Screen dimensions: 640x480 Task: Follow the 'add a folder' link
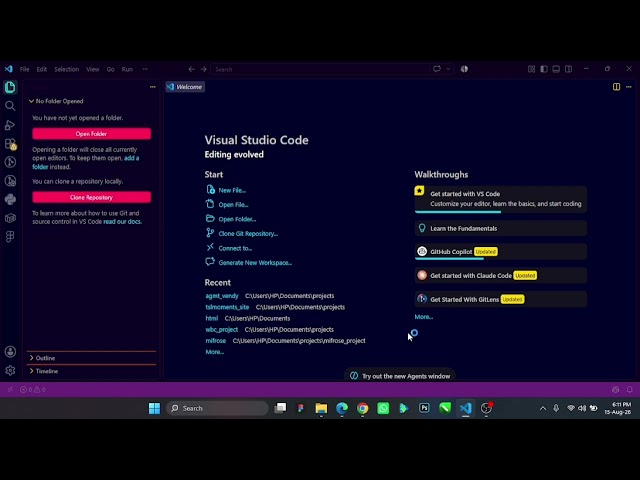pos(131,158)
